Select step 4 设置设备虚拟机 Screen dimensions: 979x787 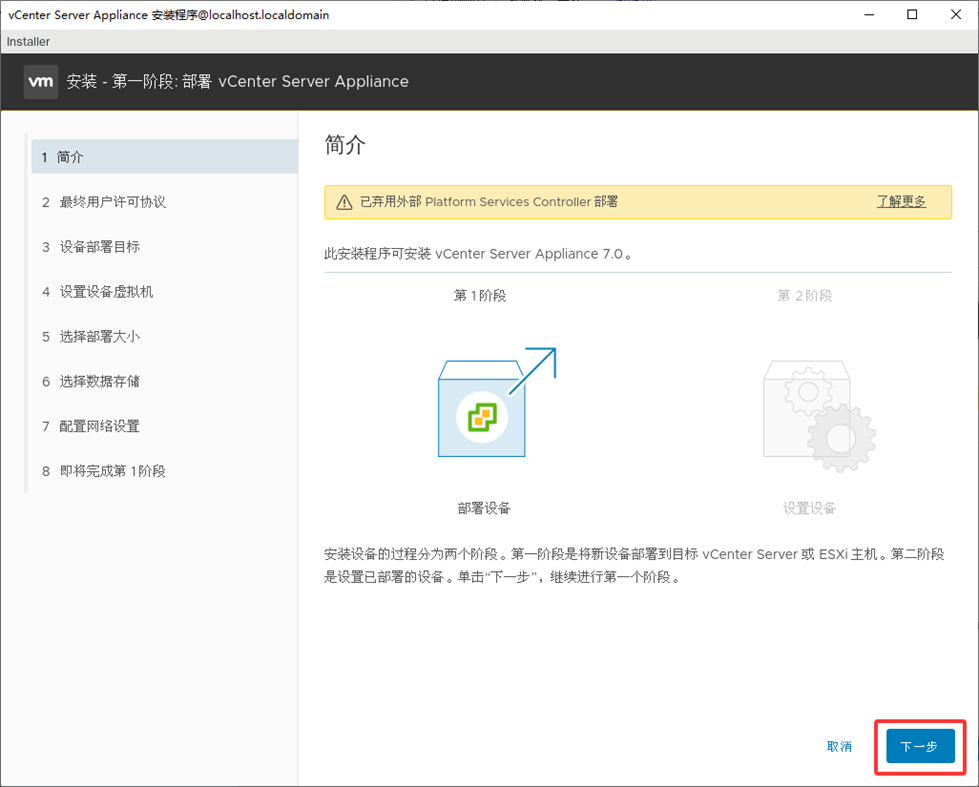tap(106, 292)
